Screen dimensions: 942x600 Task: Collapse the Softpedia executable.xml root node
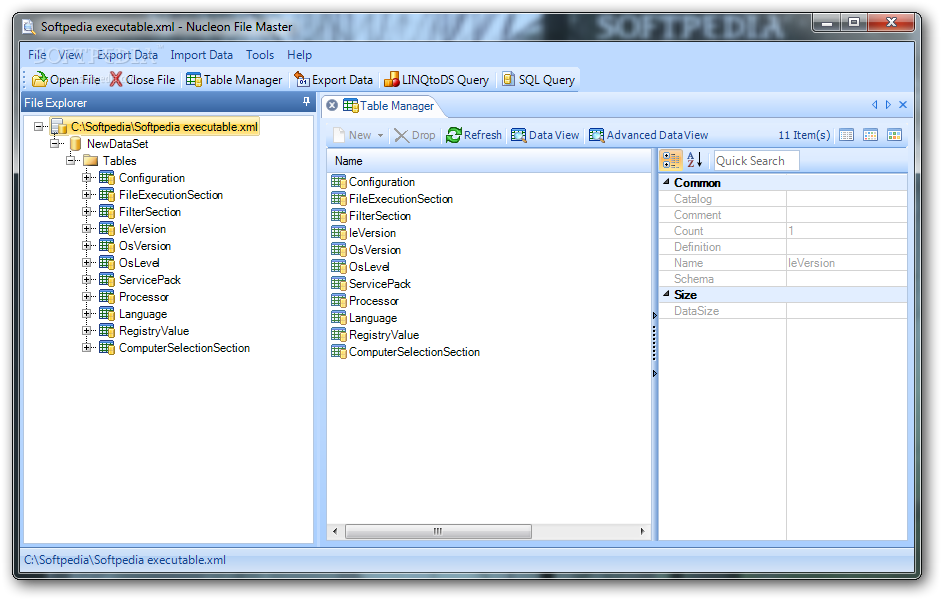(x=39, y=126)
